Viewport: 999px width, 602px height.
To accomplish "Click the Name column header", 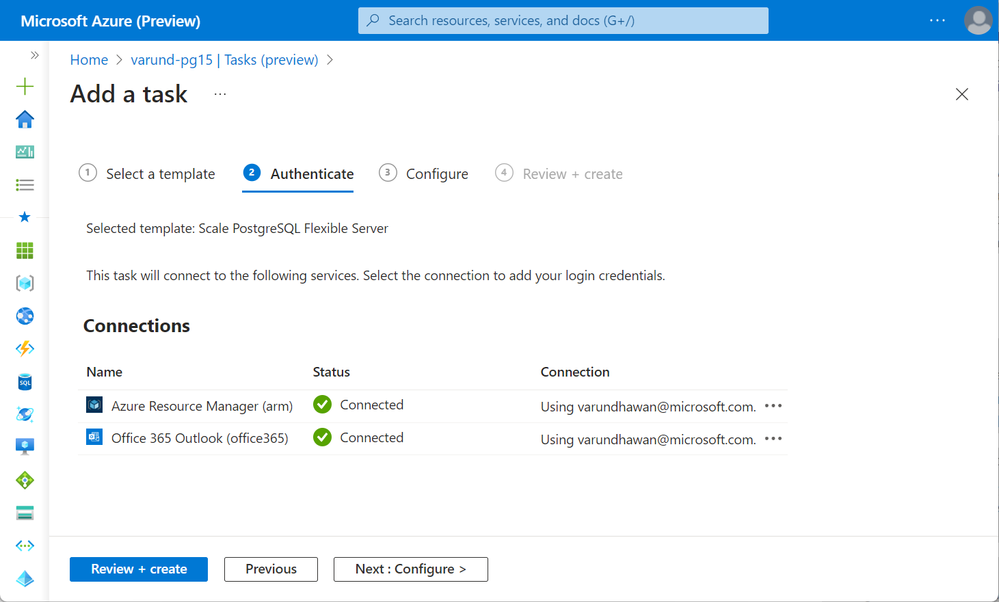I will click(x=104, y=372).
